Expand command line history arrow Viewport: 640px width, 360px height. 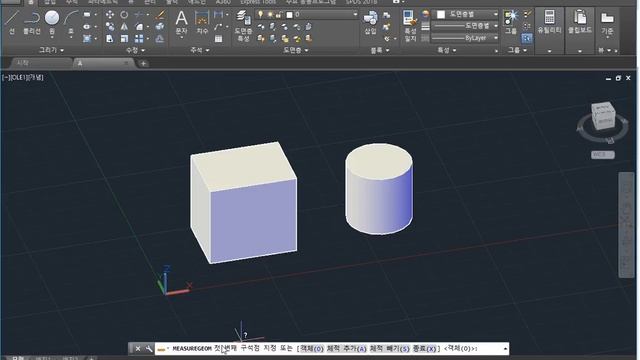[x=505, y=349]
